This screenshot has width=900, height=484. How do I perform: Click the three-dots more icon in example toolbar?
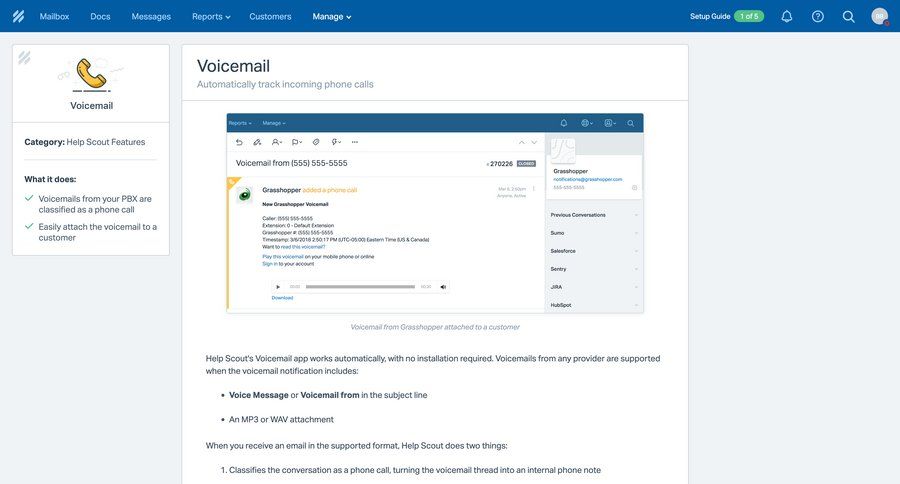coord(355,142)
